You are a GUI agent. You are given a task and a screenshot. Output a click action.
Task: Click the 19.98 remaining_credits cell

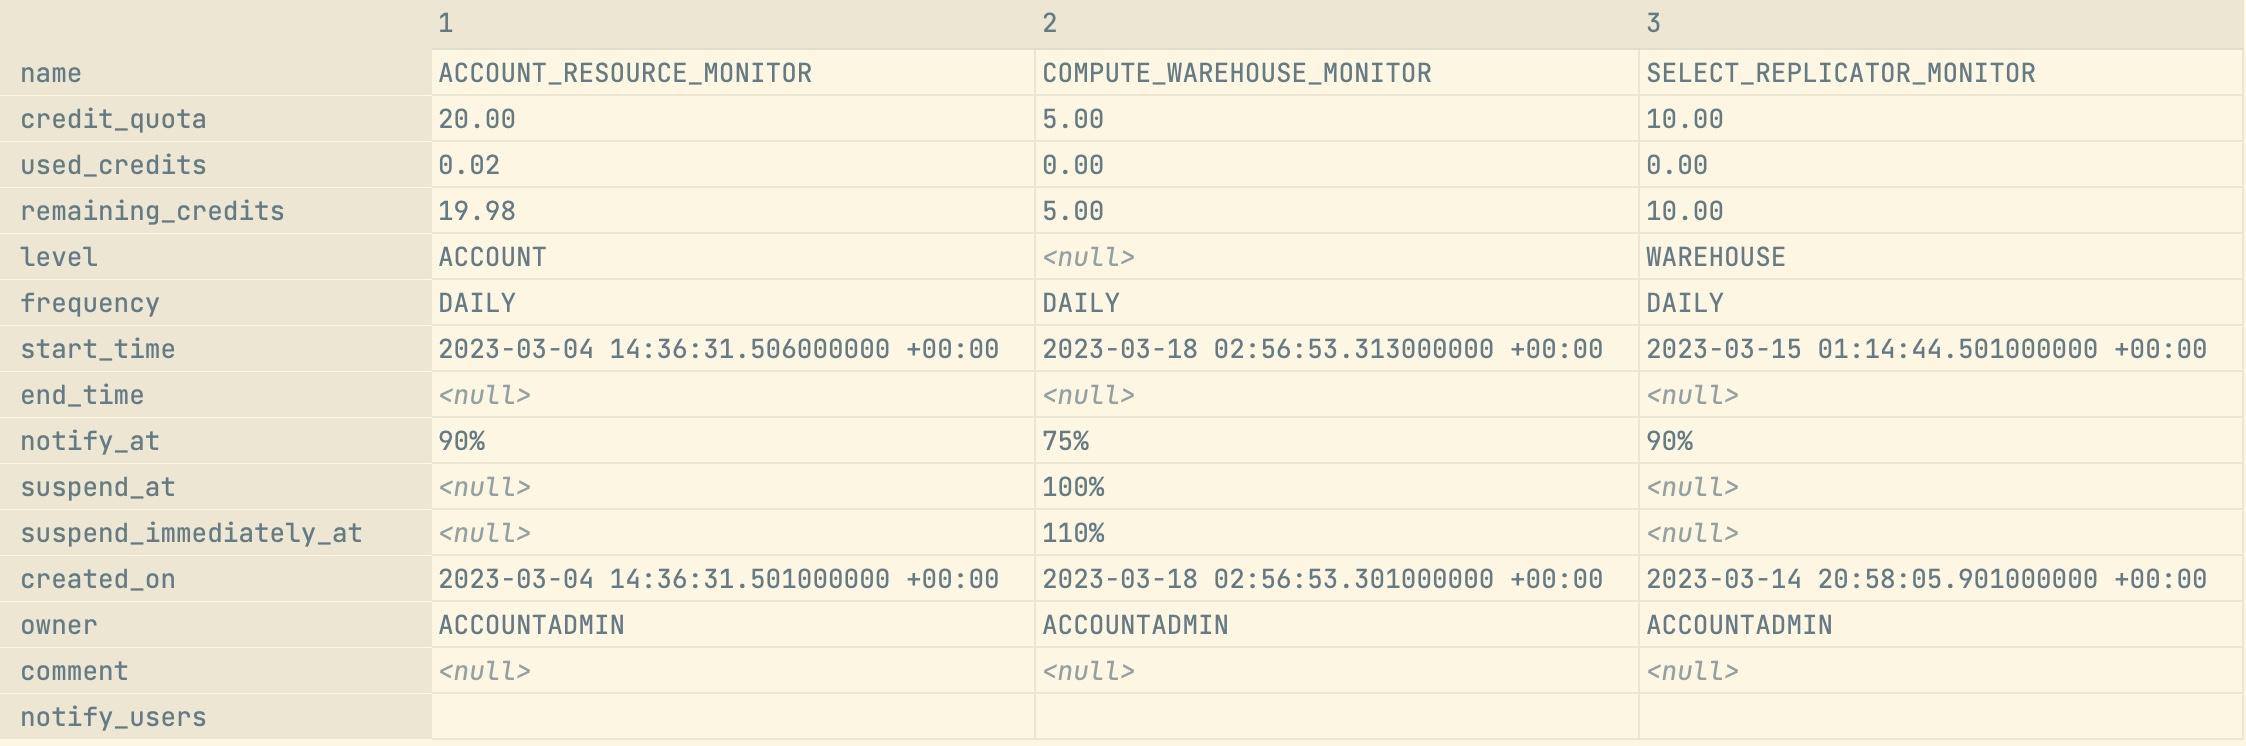tap(733, 211)
